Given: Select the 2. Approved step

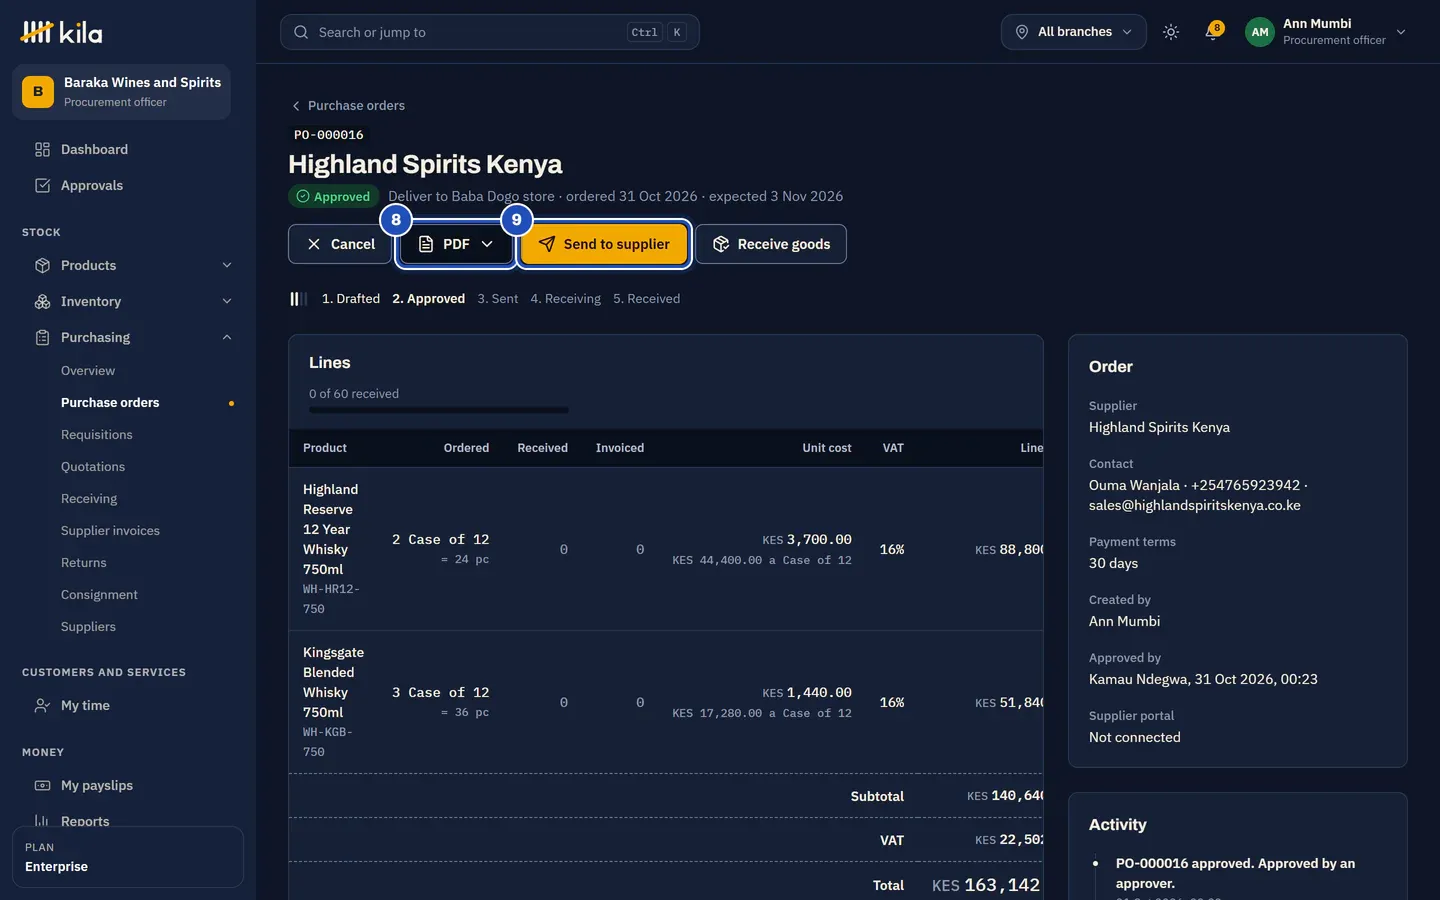Looking at the screenshot, I should click(428, 298).
